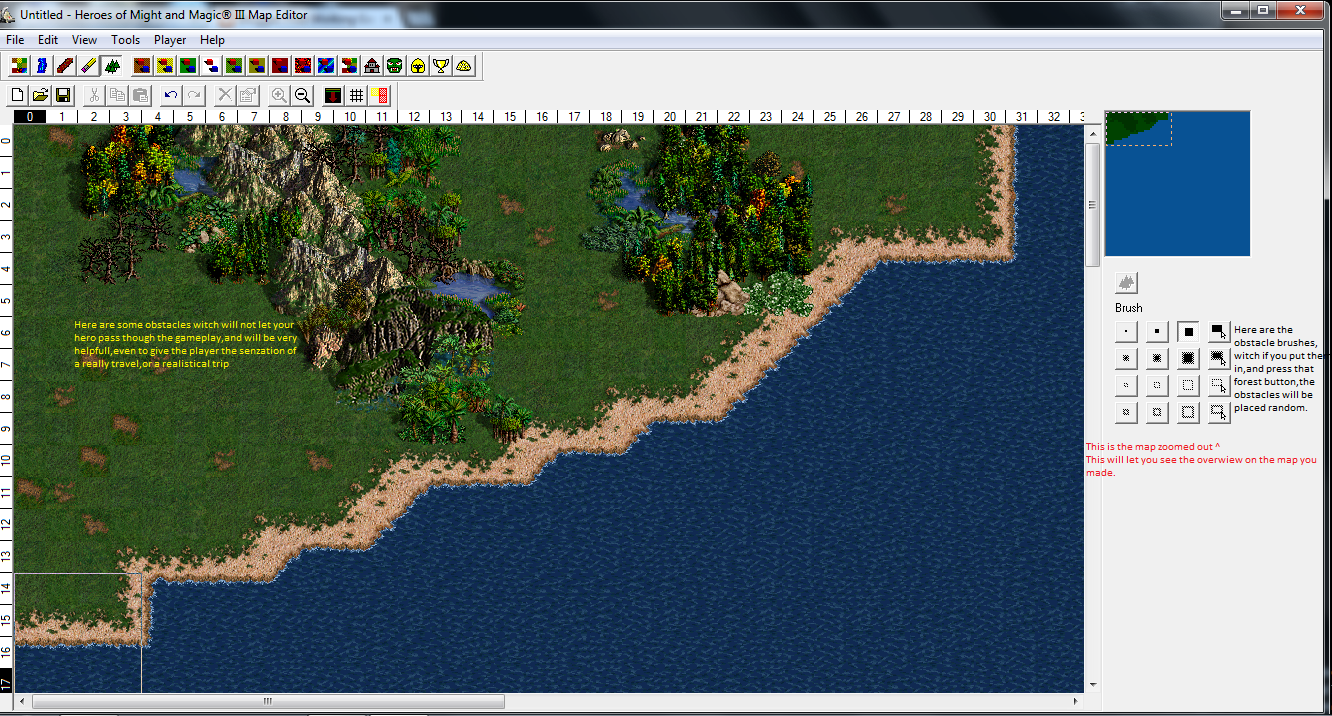The width and height of the screenshot is (1332, 716).
Task: Open the snow terrain objects palette
Action: click(x=211, y=66)
